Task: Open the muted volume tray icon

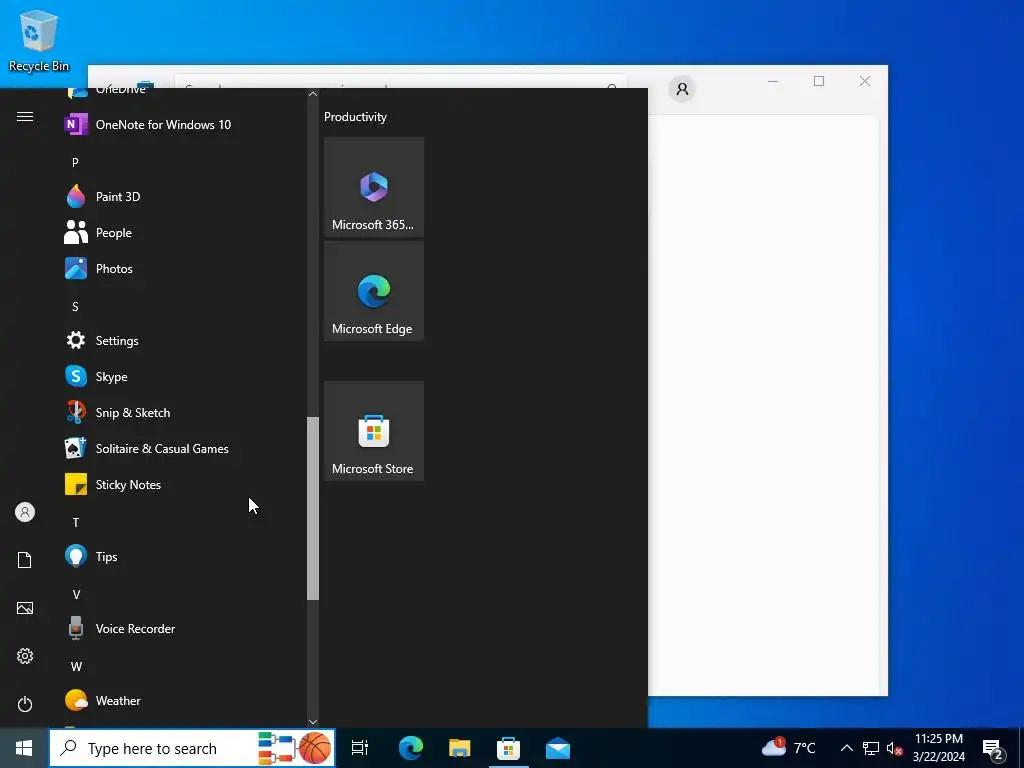Action: coord(894,748)
